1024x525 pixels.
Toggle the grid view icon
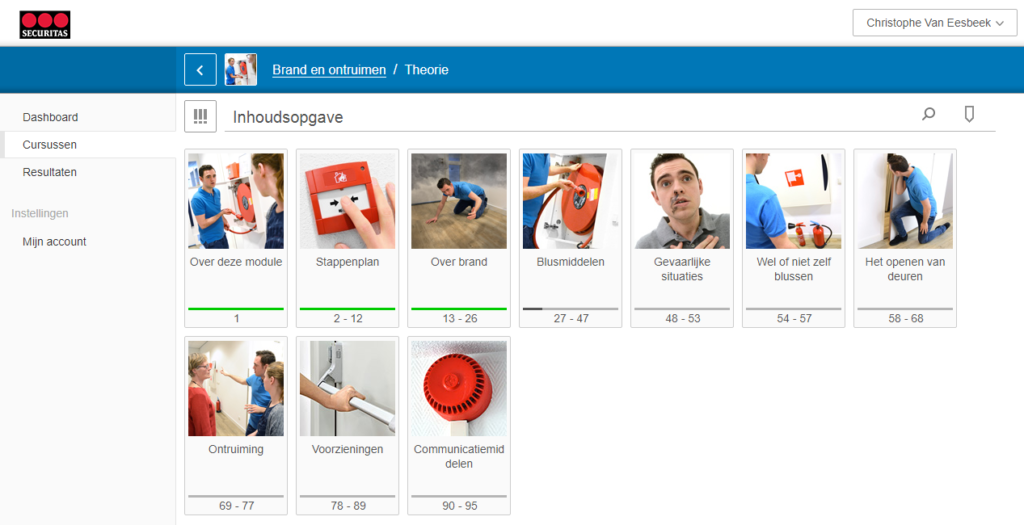(x=200, y=116)
